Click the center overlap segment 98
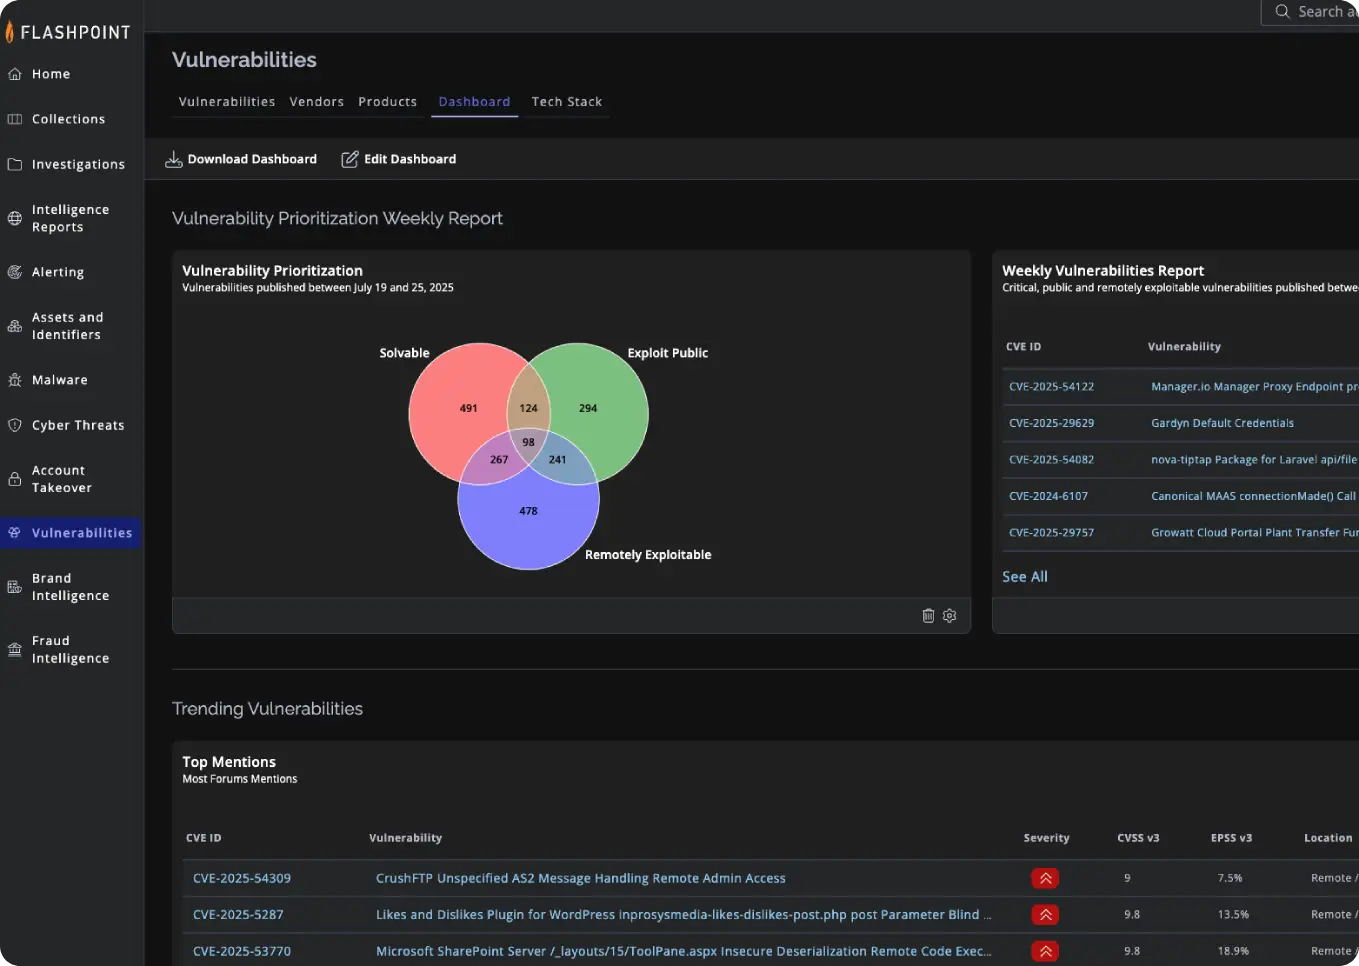 [528, 442]
